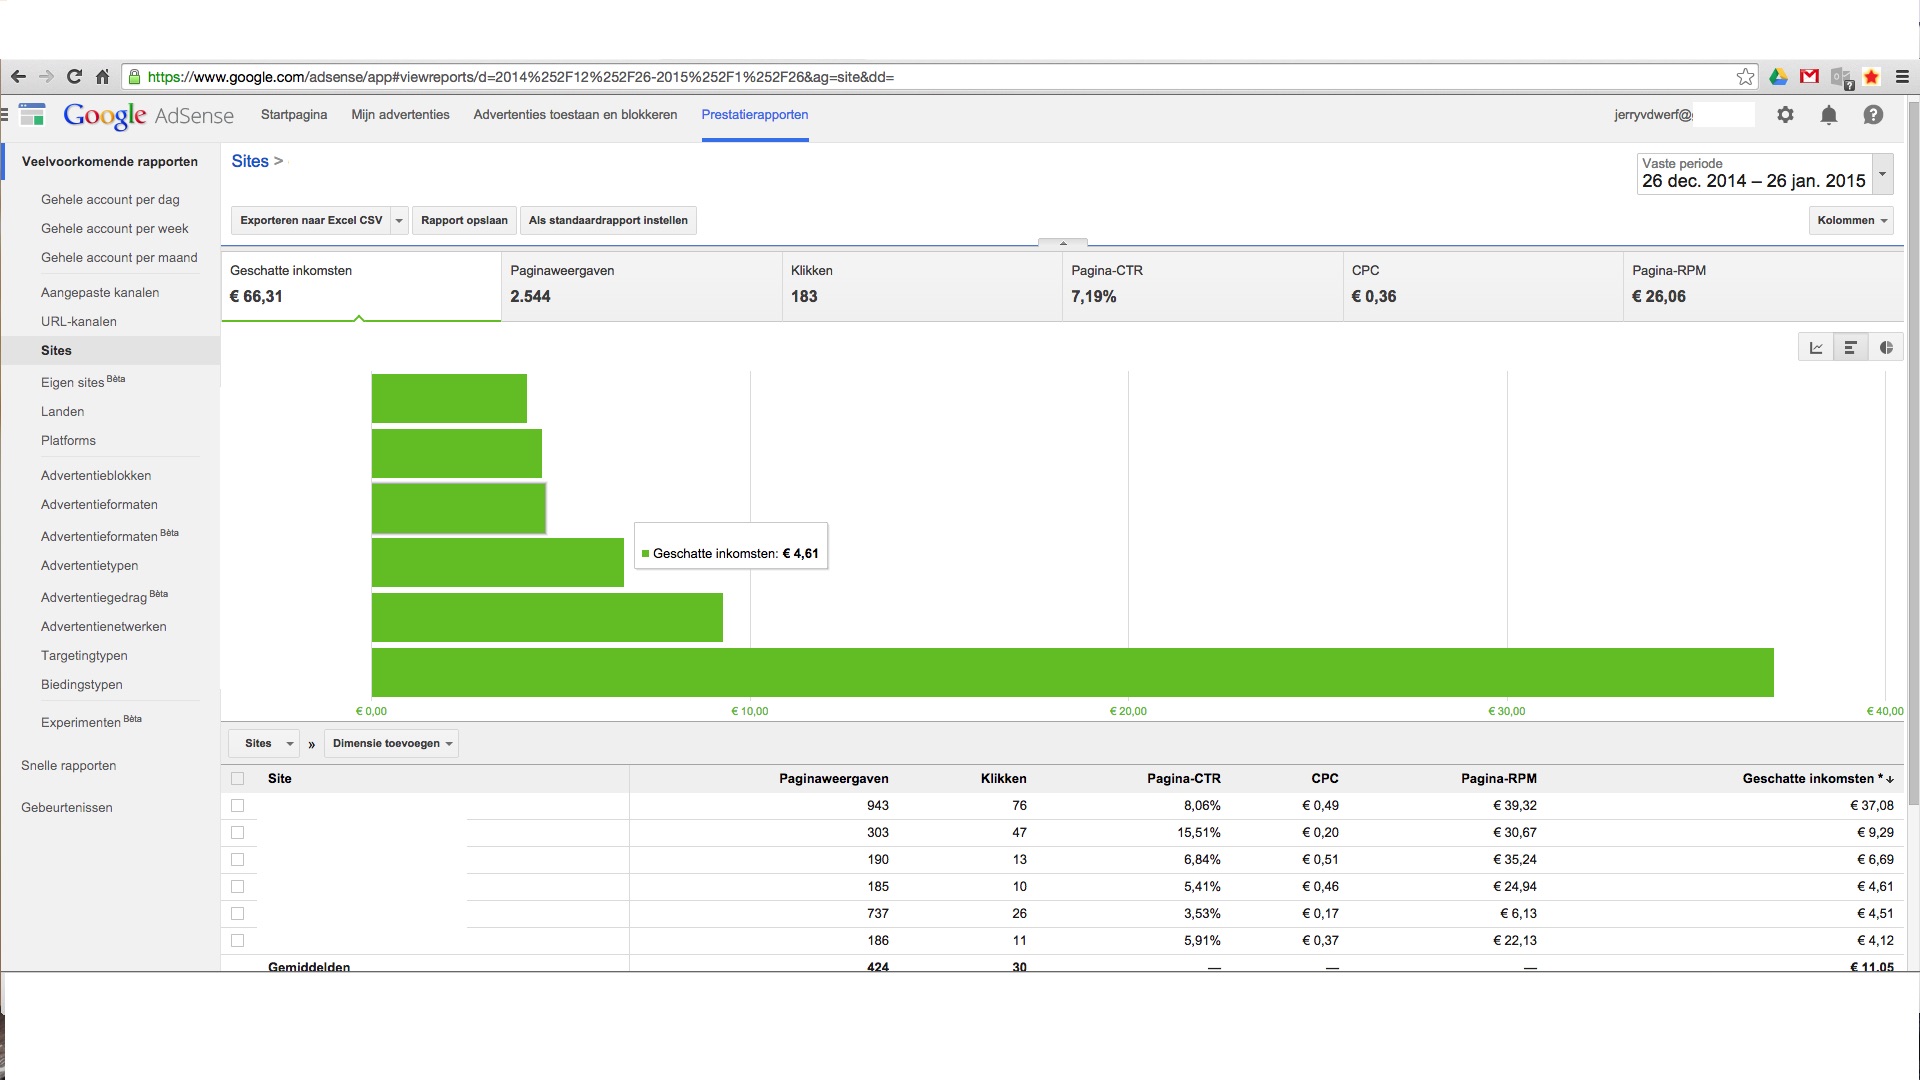
Task: Click the page vertical scrollbar
Action: (1913, 453)
